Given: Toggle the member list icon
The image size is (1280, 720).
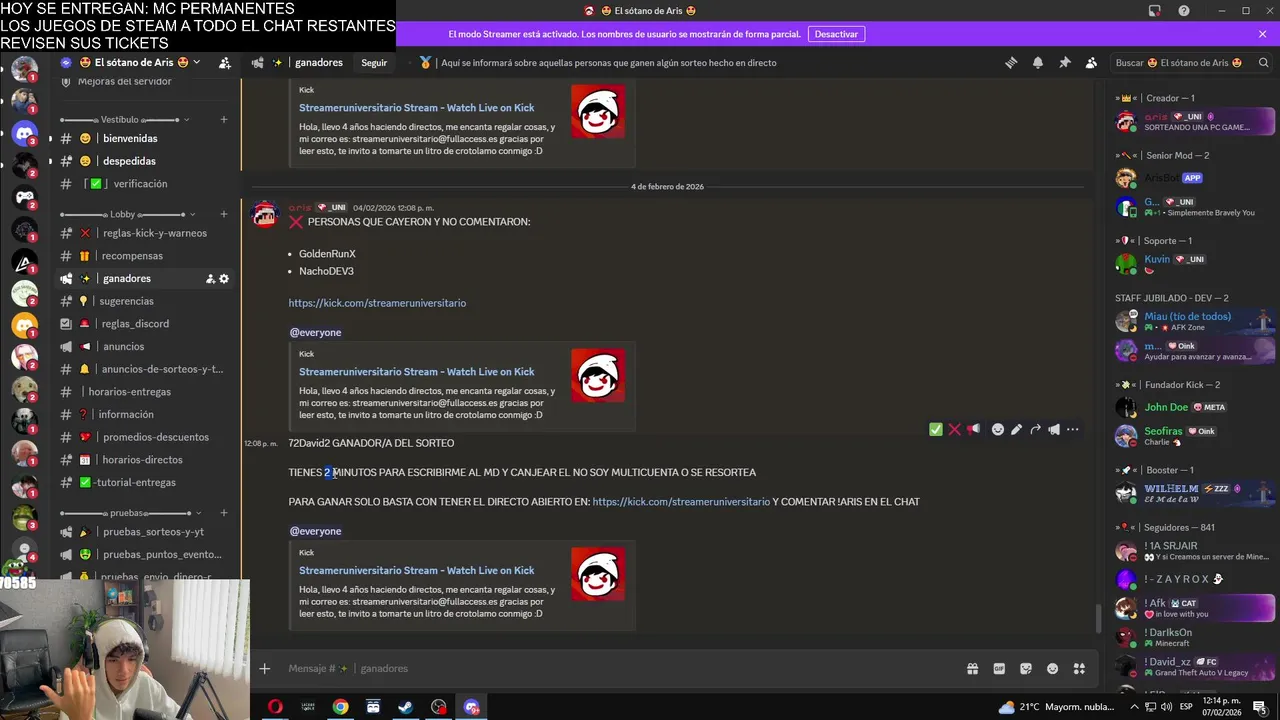Looking at the screenshot, I should [x=1091, y=62].
